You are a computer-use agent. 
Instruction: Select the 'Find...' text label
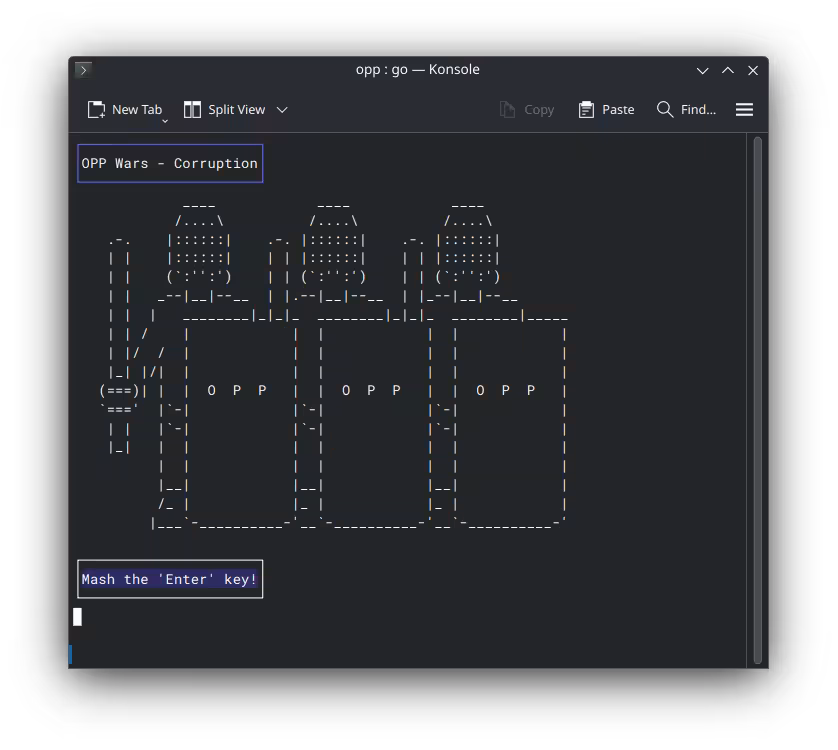tap(698, 110)
